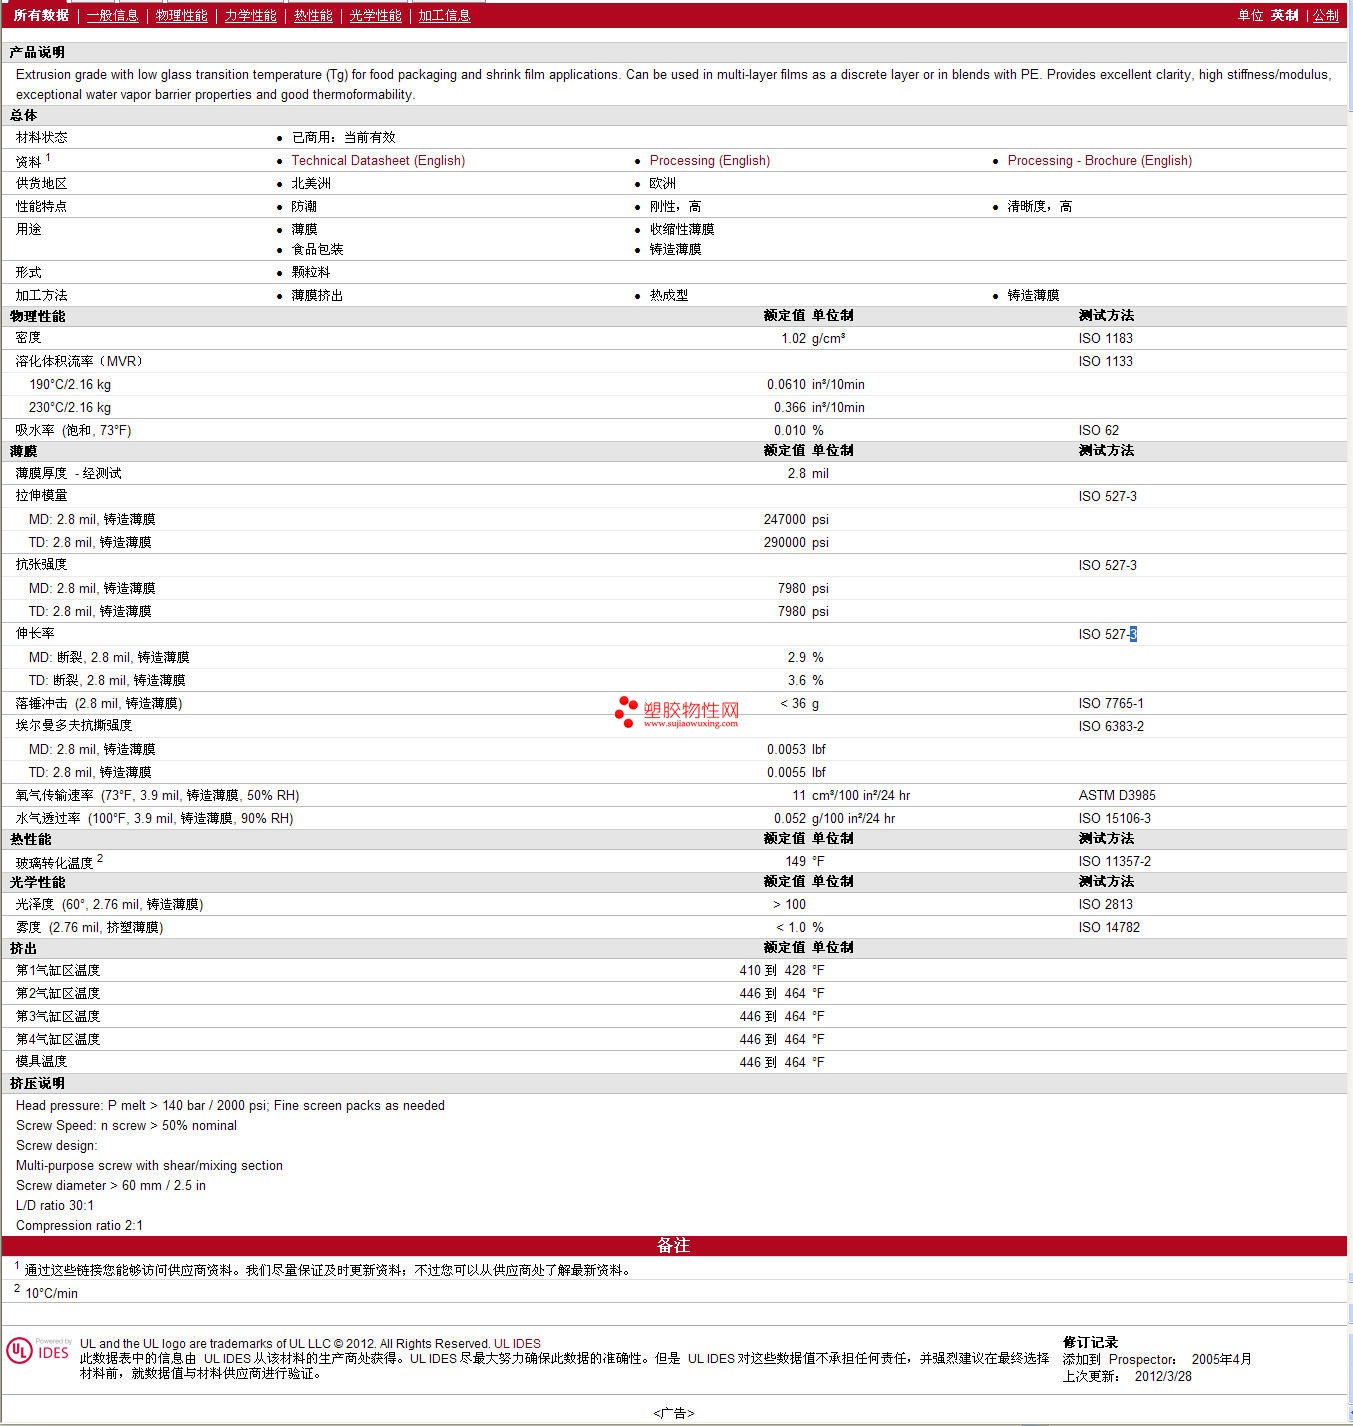The width and height of the screenshot is (1353, 1426).
Task: Select the 所有数据 tab
Action: pos(41,15)
